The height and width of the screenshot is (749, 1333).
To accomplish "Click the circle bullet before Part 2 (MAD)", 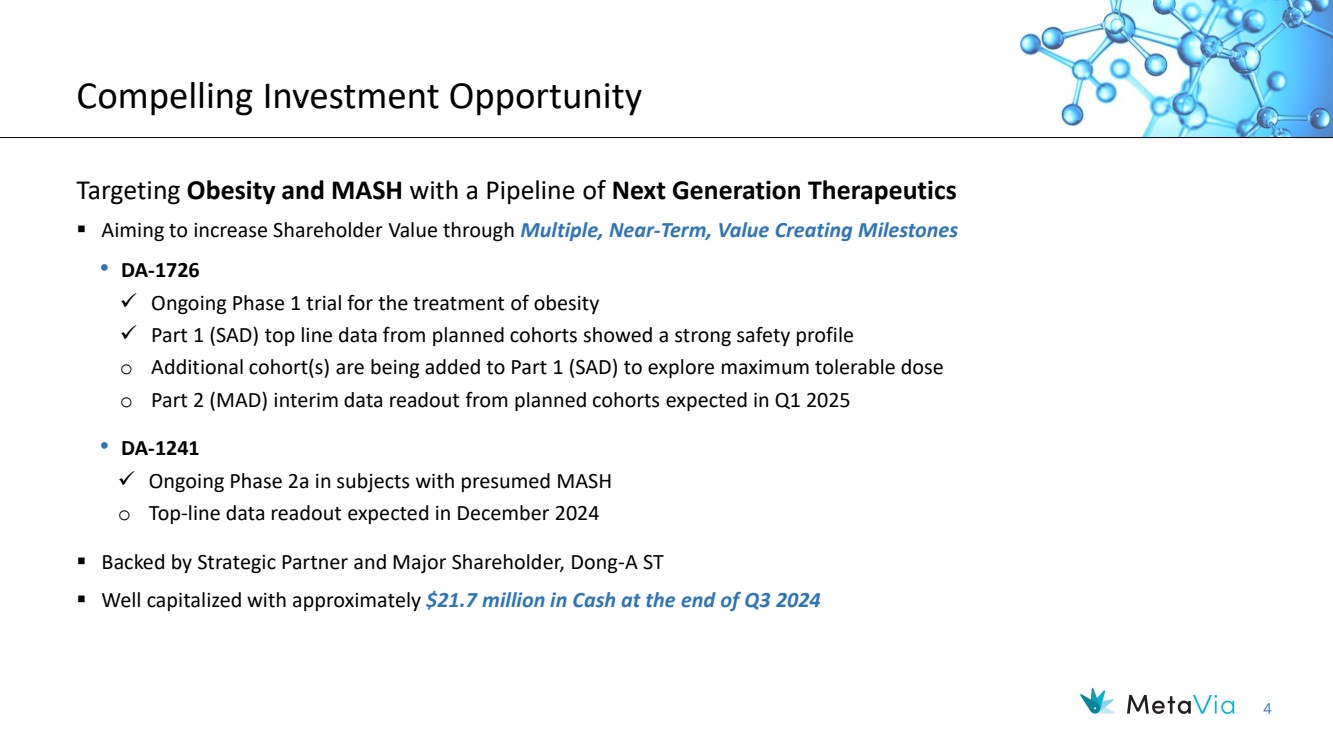I will click(x=126, y=401).
